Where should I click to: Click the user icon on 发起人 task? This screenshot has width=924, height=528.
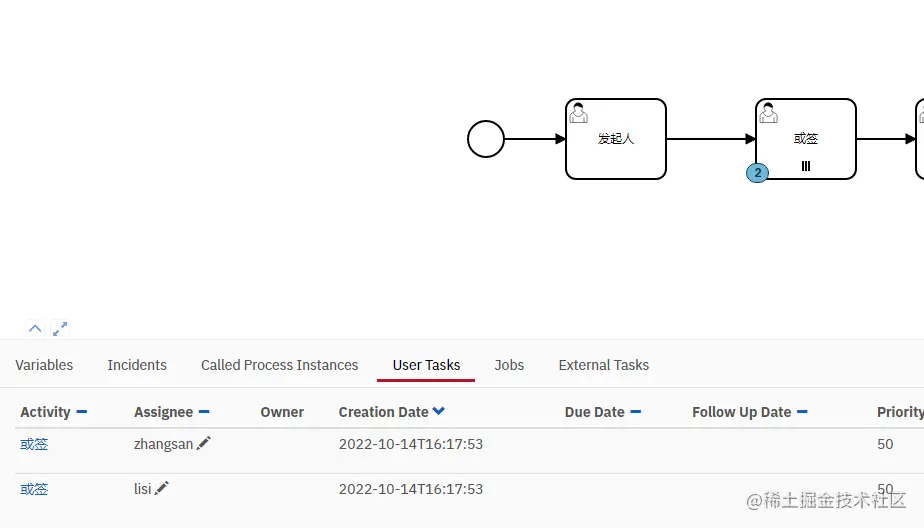point(578,113)
